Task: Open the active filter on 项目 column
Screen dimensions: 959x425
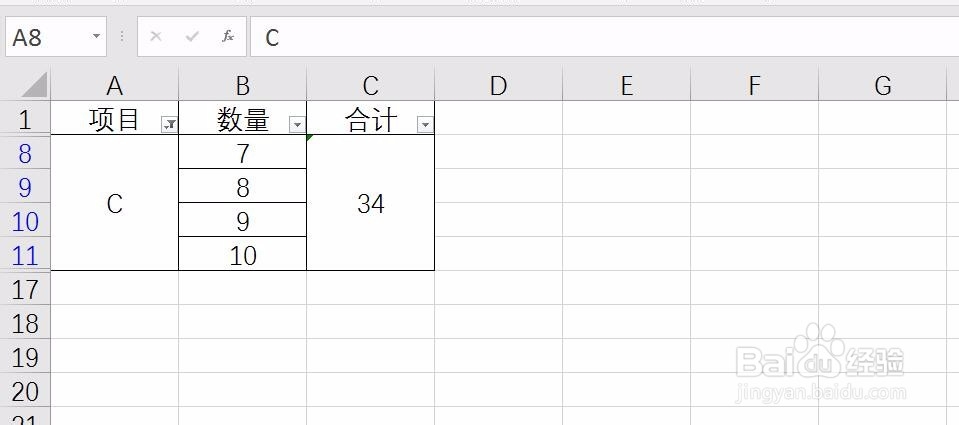Action: (x=169, y=124)
